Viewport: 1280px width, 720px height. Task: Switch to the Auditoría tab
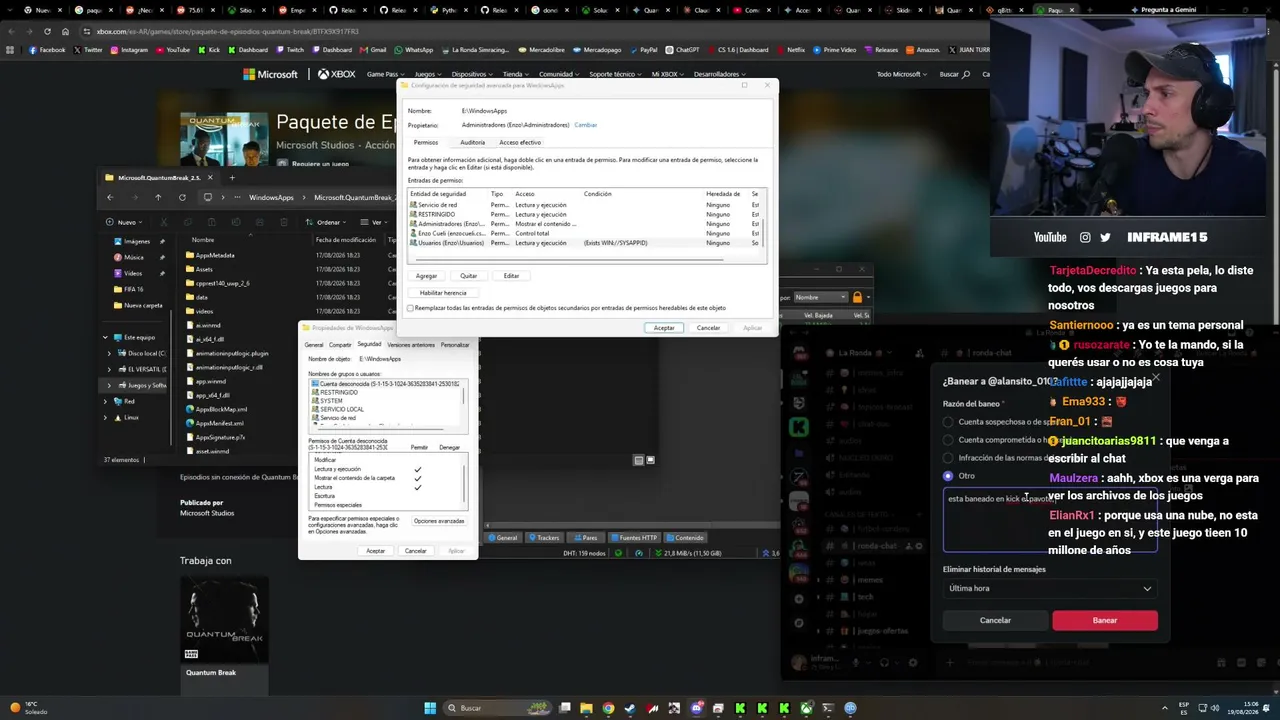472,142
